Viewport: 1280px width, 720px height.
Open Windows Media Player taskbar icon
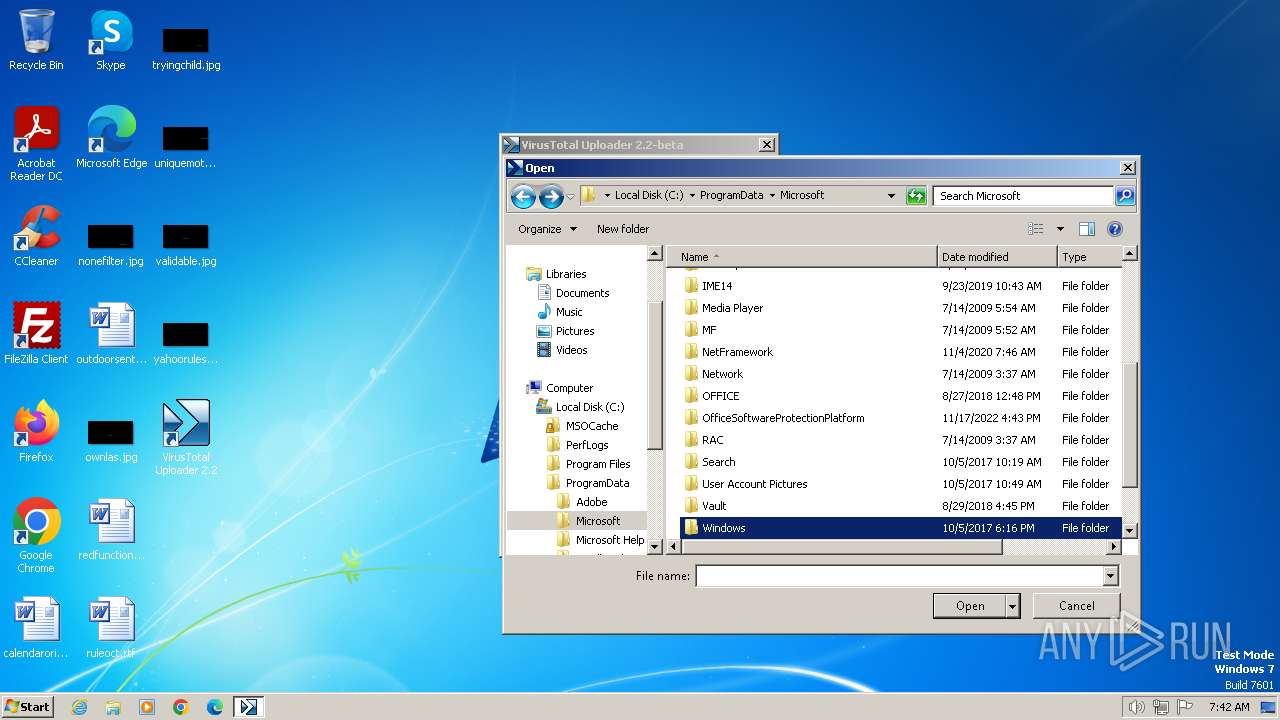[x=147, y=707]
